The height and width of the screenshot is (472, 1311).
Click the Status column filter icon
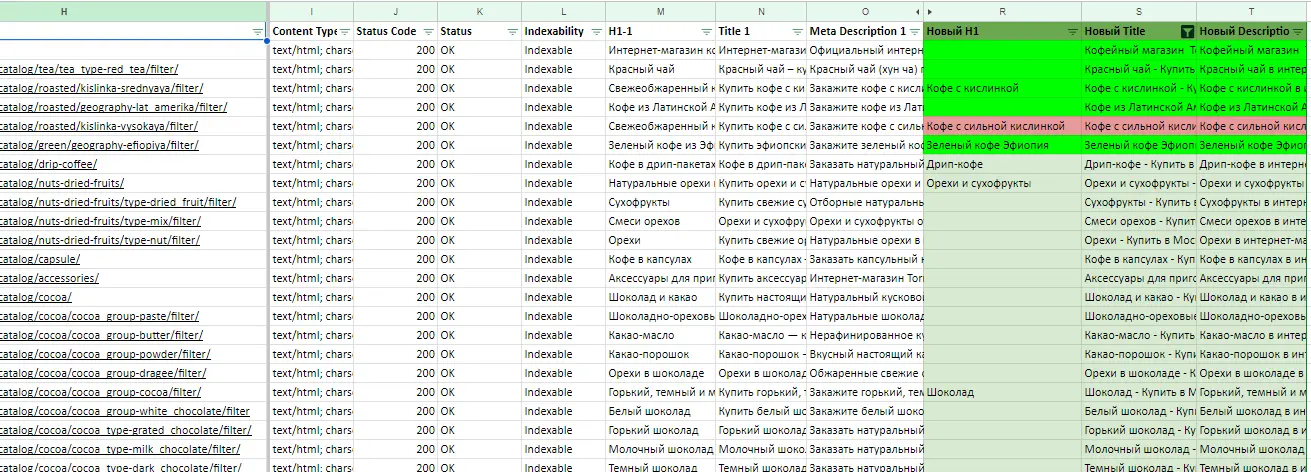pos(513,32)
